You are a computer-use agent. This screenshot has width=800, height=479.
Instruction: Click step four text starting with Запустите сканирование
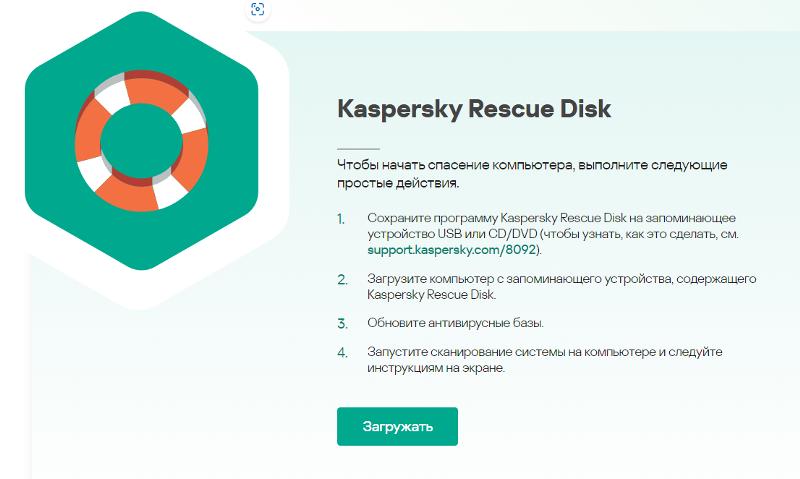(544, 360)
